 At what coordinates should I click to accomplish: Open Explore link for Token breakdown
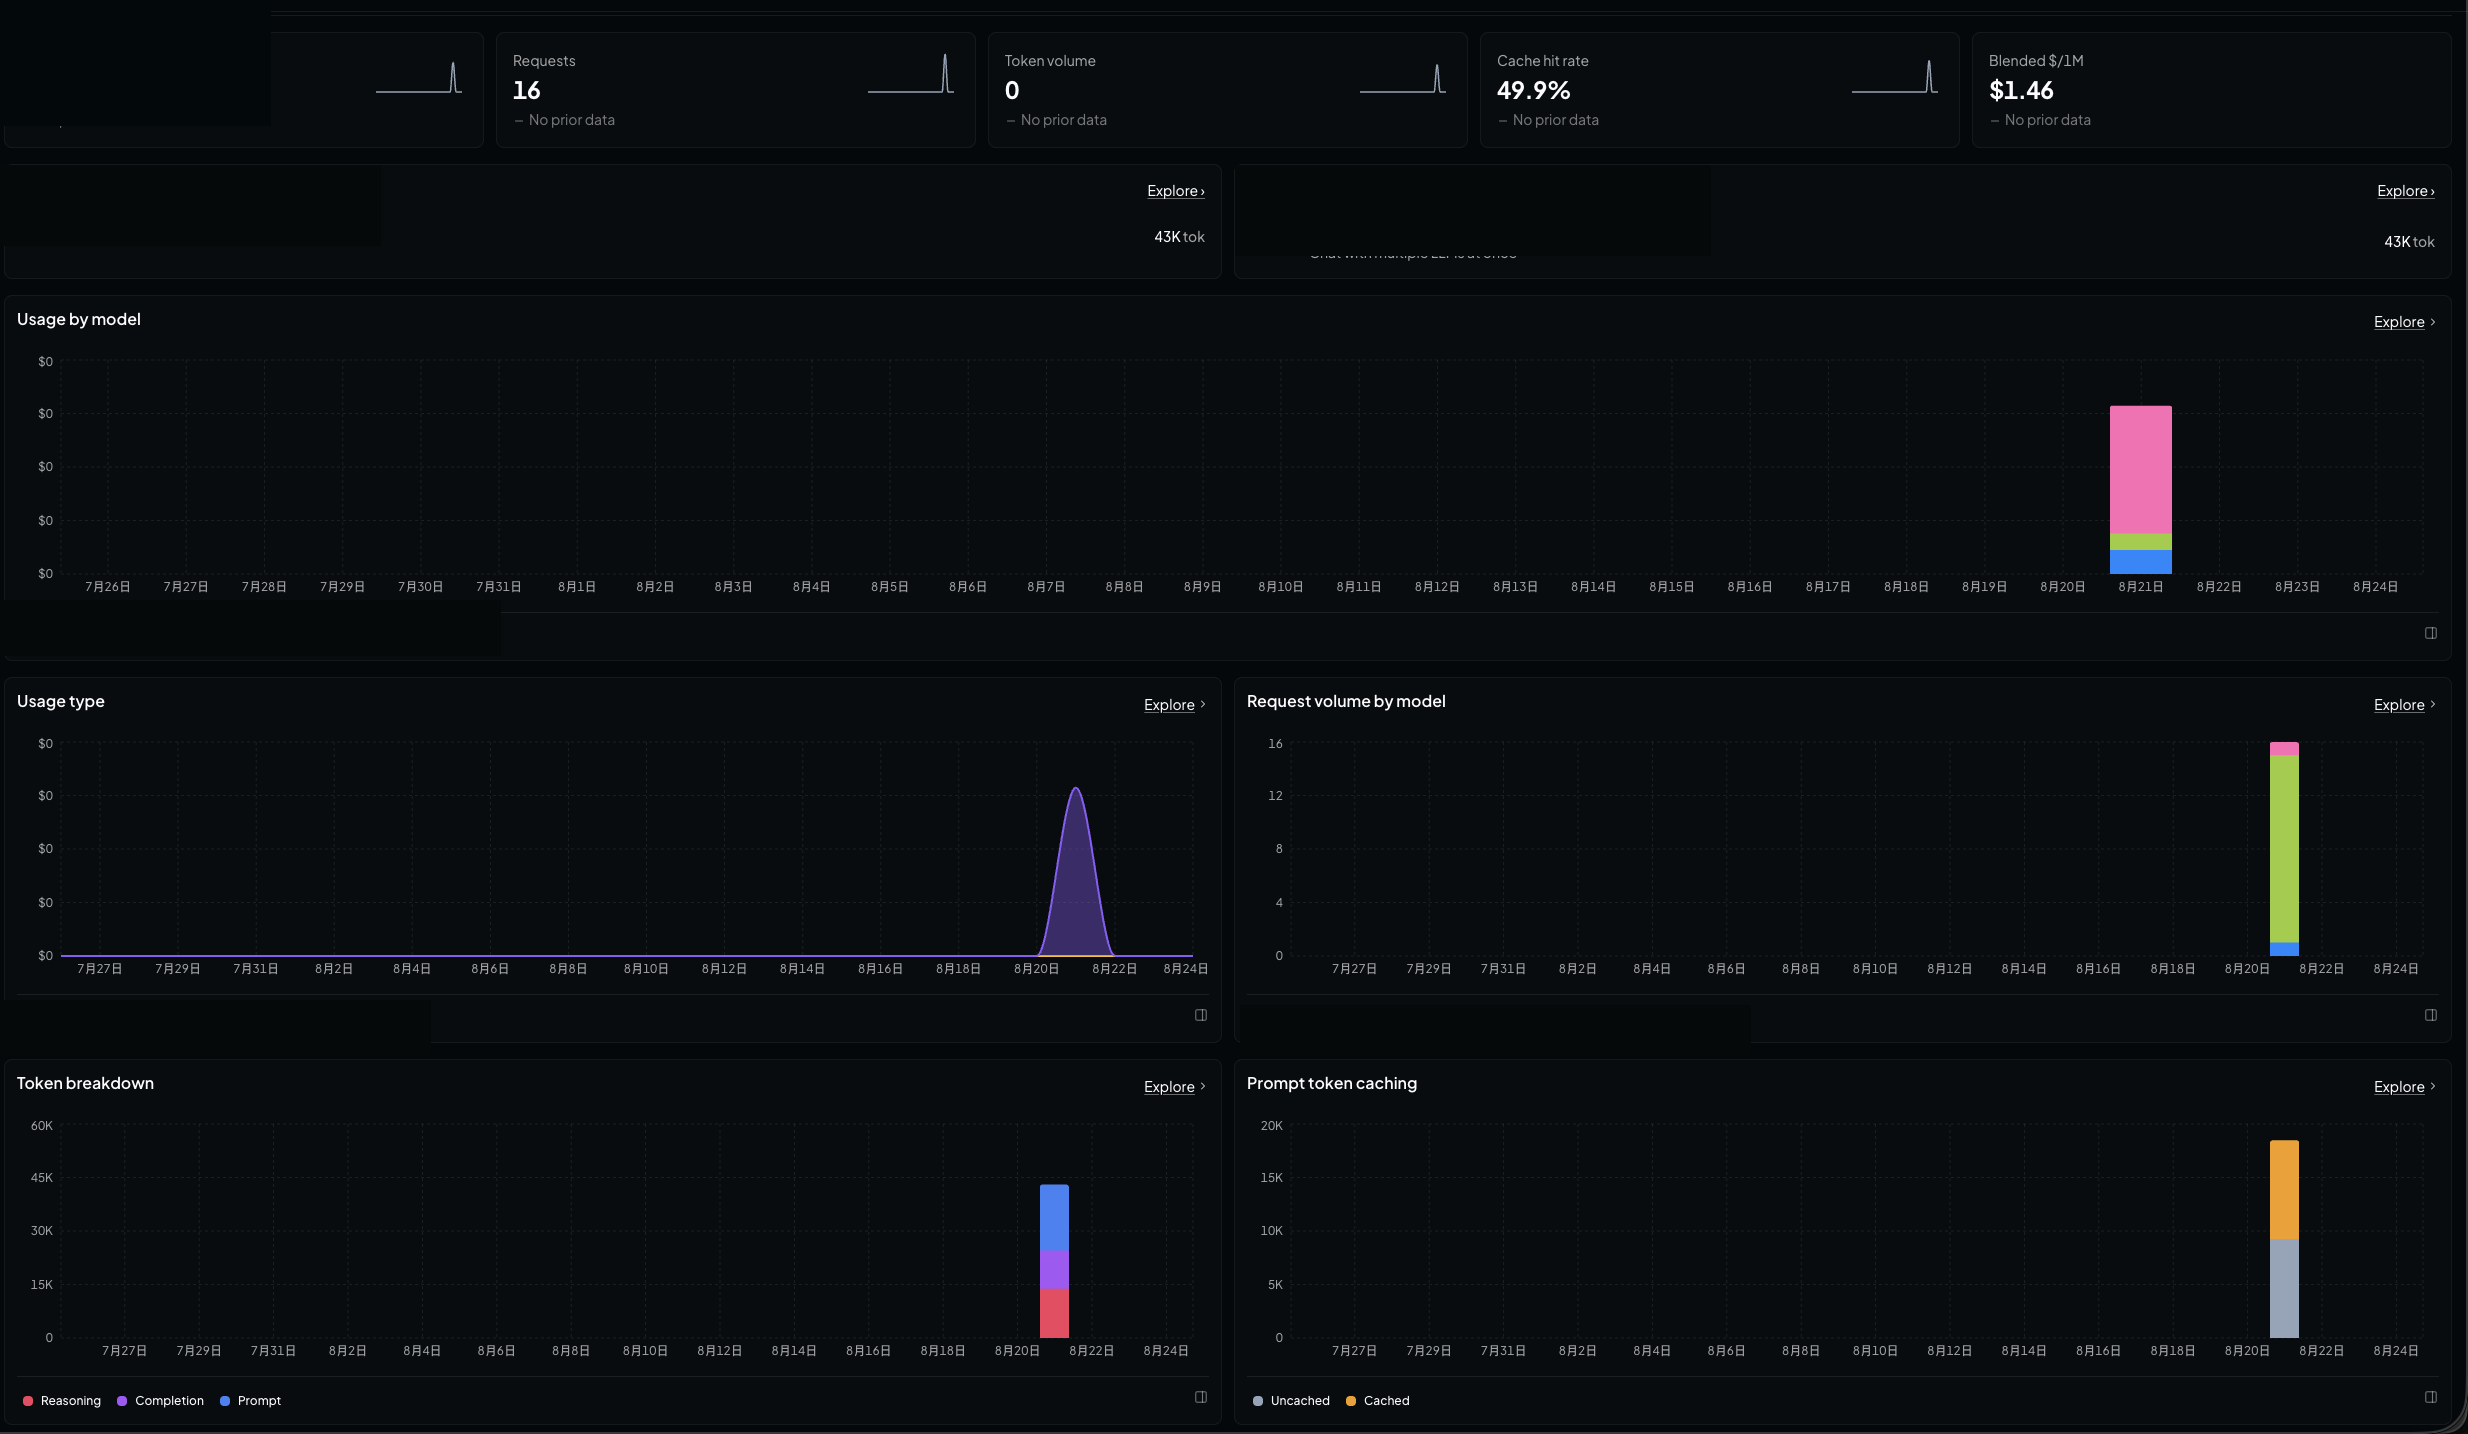coord(1174,1087)
